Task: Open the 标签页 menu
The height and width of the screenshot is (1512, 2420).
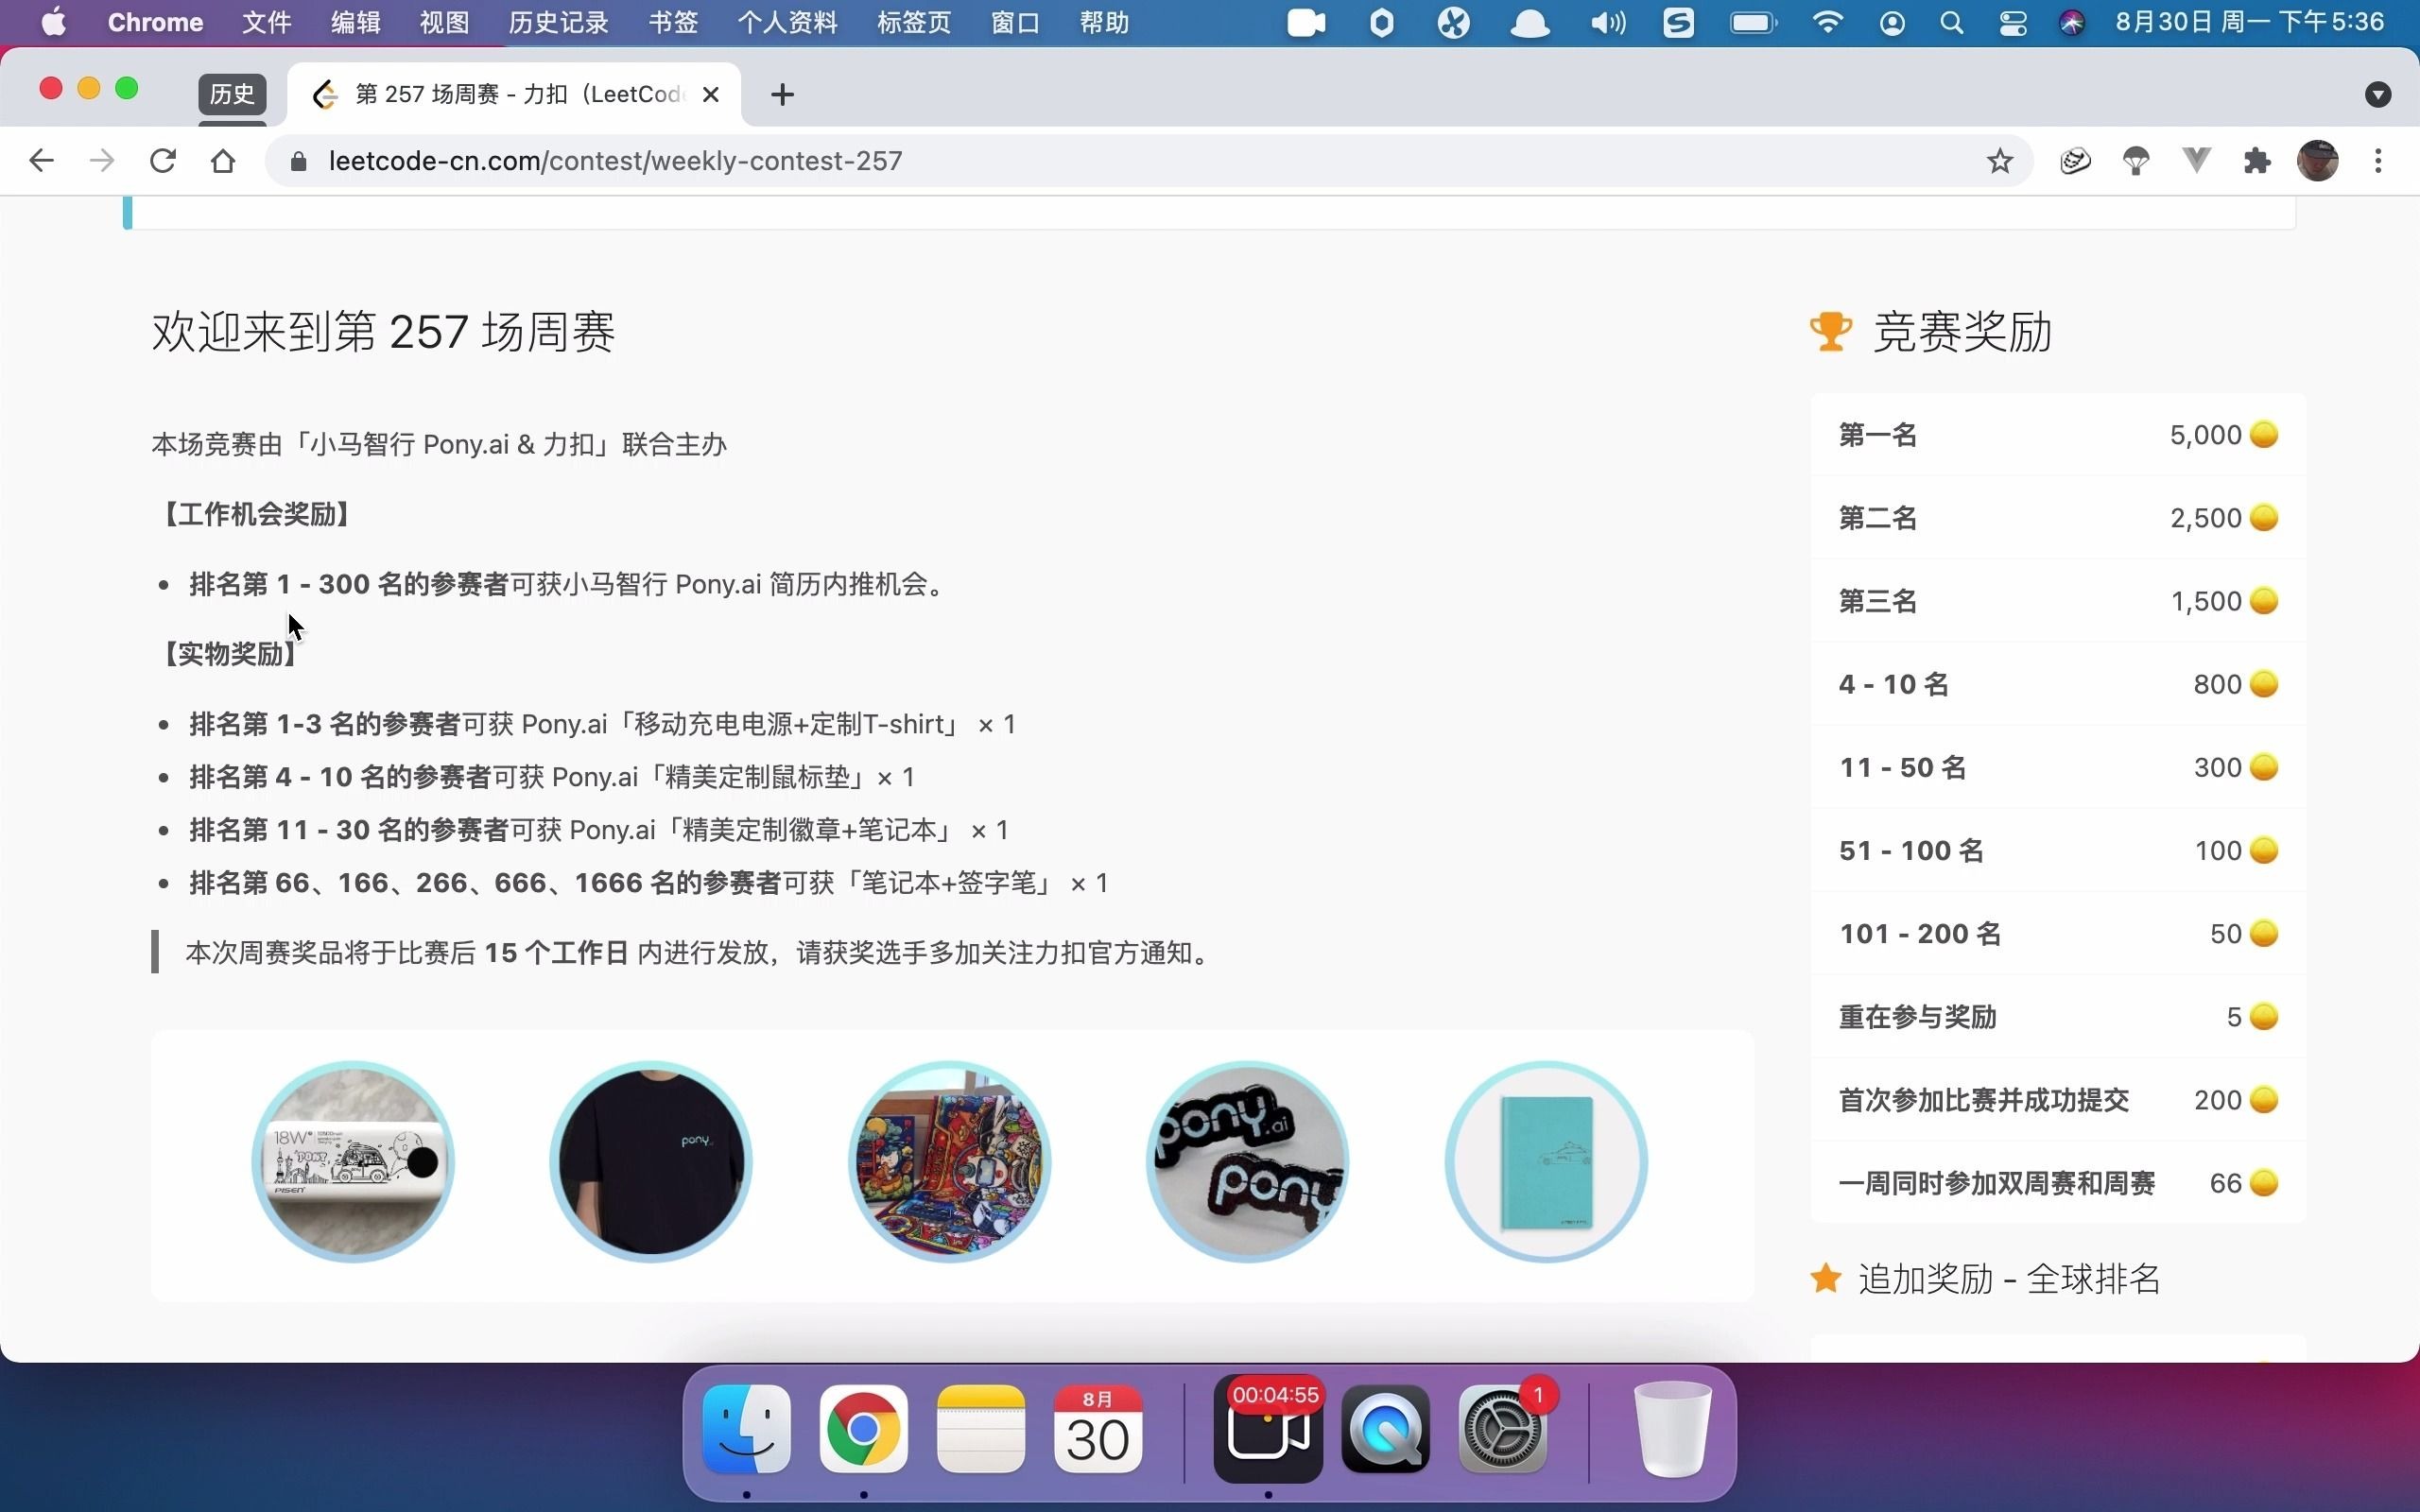Action: [914, 22]
